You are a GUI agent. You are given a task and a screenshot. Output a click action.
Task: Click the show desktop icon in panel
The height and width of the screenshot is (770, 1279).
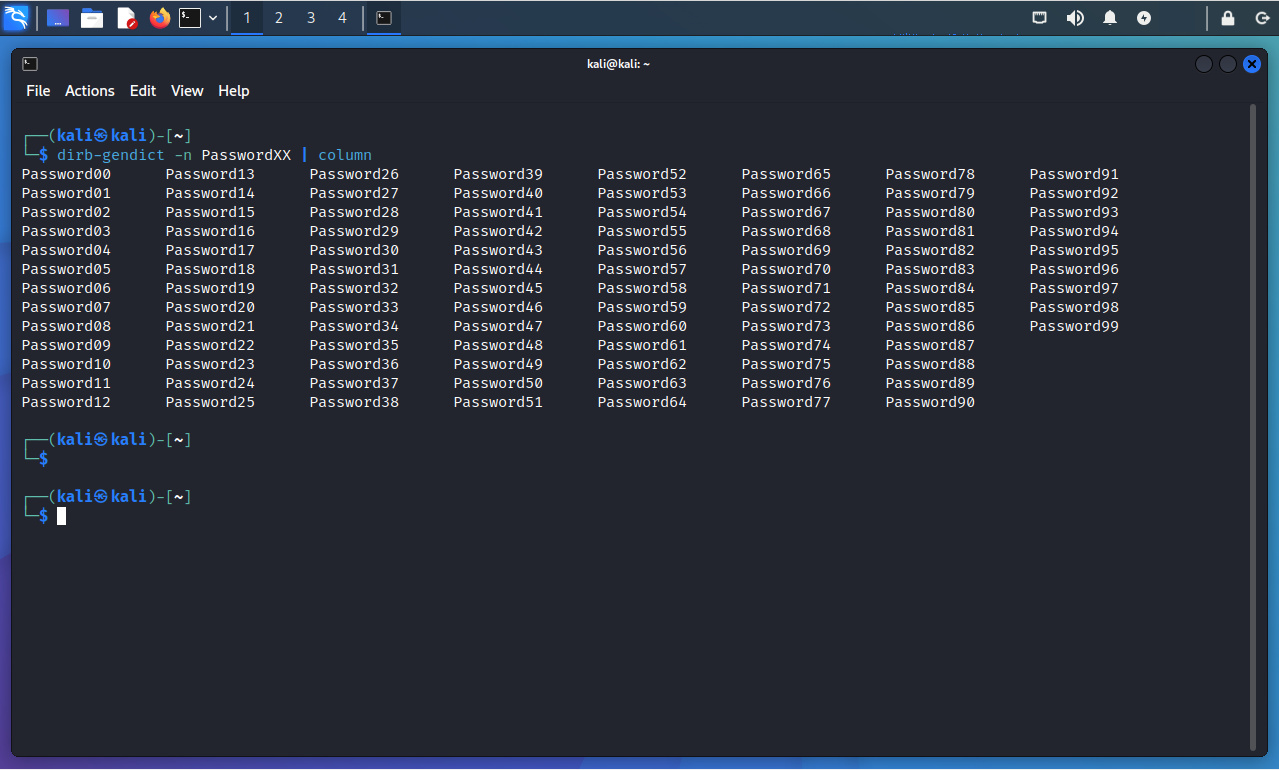pyautogui.click(x=58, y=18)
